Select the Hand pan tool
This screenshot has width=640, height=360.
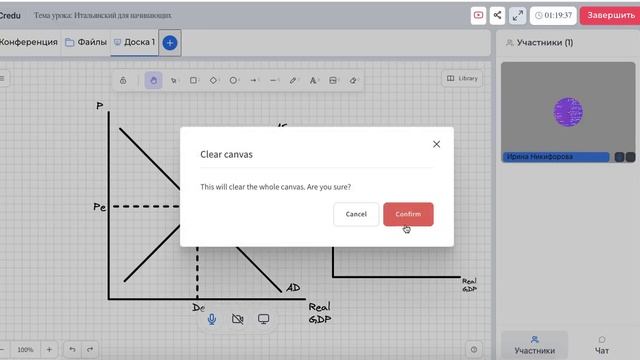point(153,80)
